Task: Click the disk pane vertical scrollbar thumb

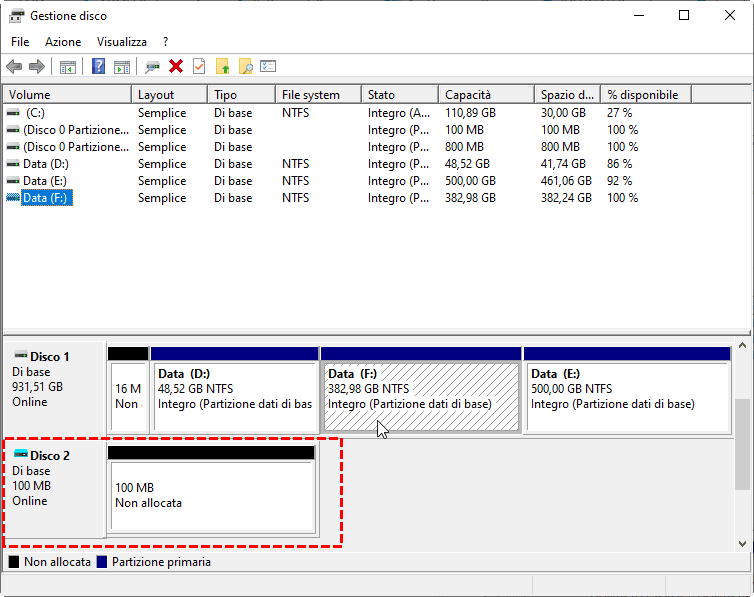Action: pyautogui.click(x=742, y=445)
